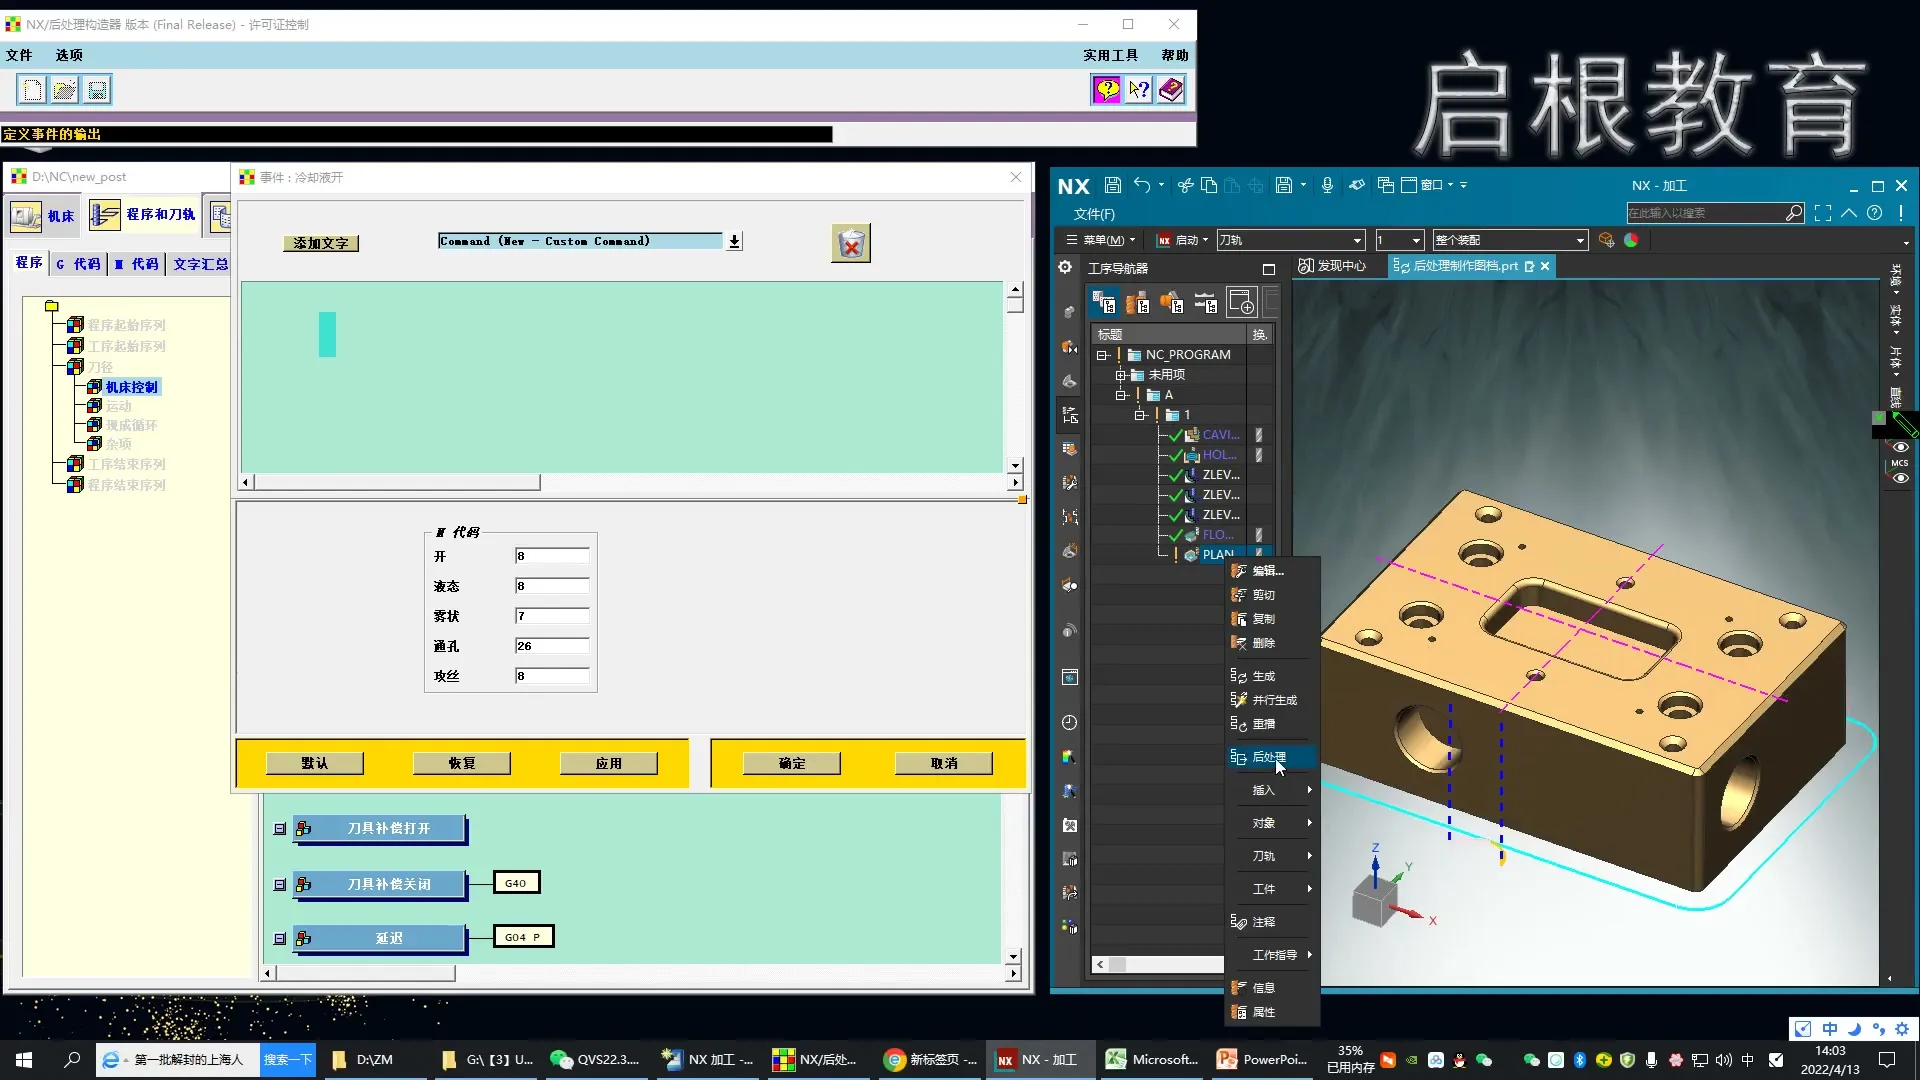Click the NX Save icon in the title toolbar
This screenshot has height=1080, width=1920.
tap(1112, 185)
